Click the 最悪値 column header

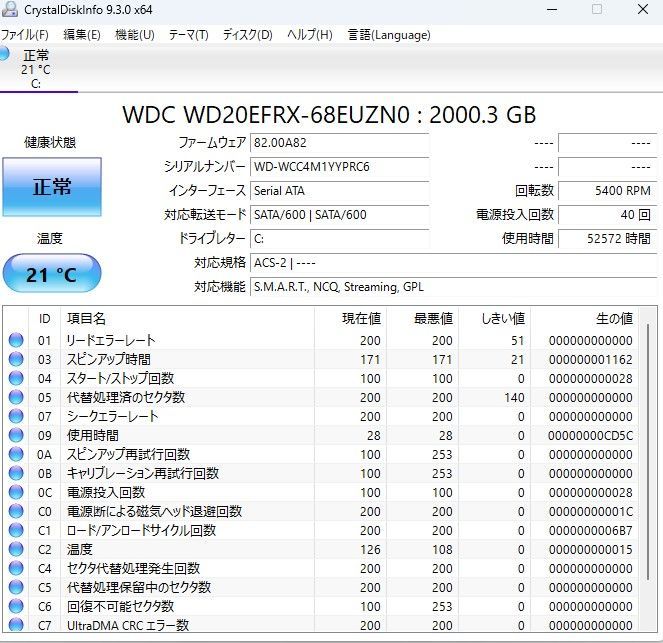point(422,318)
